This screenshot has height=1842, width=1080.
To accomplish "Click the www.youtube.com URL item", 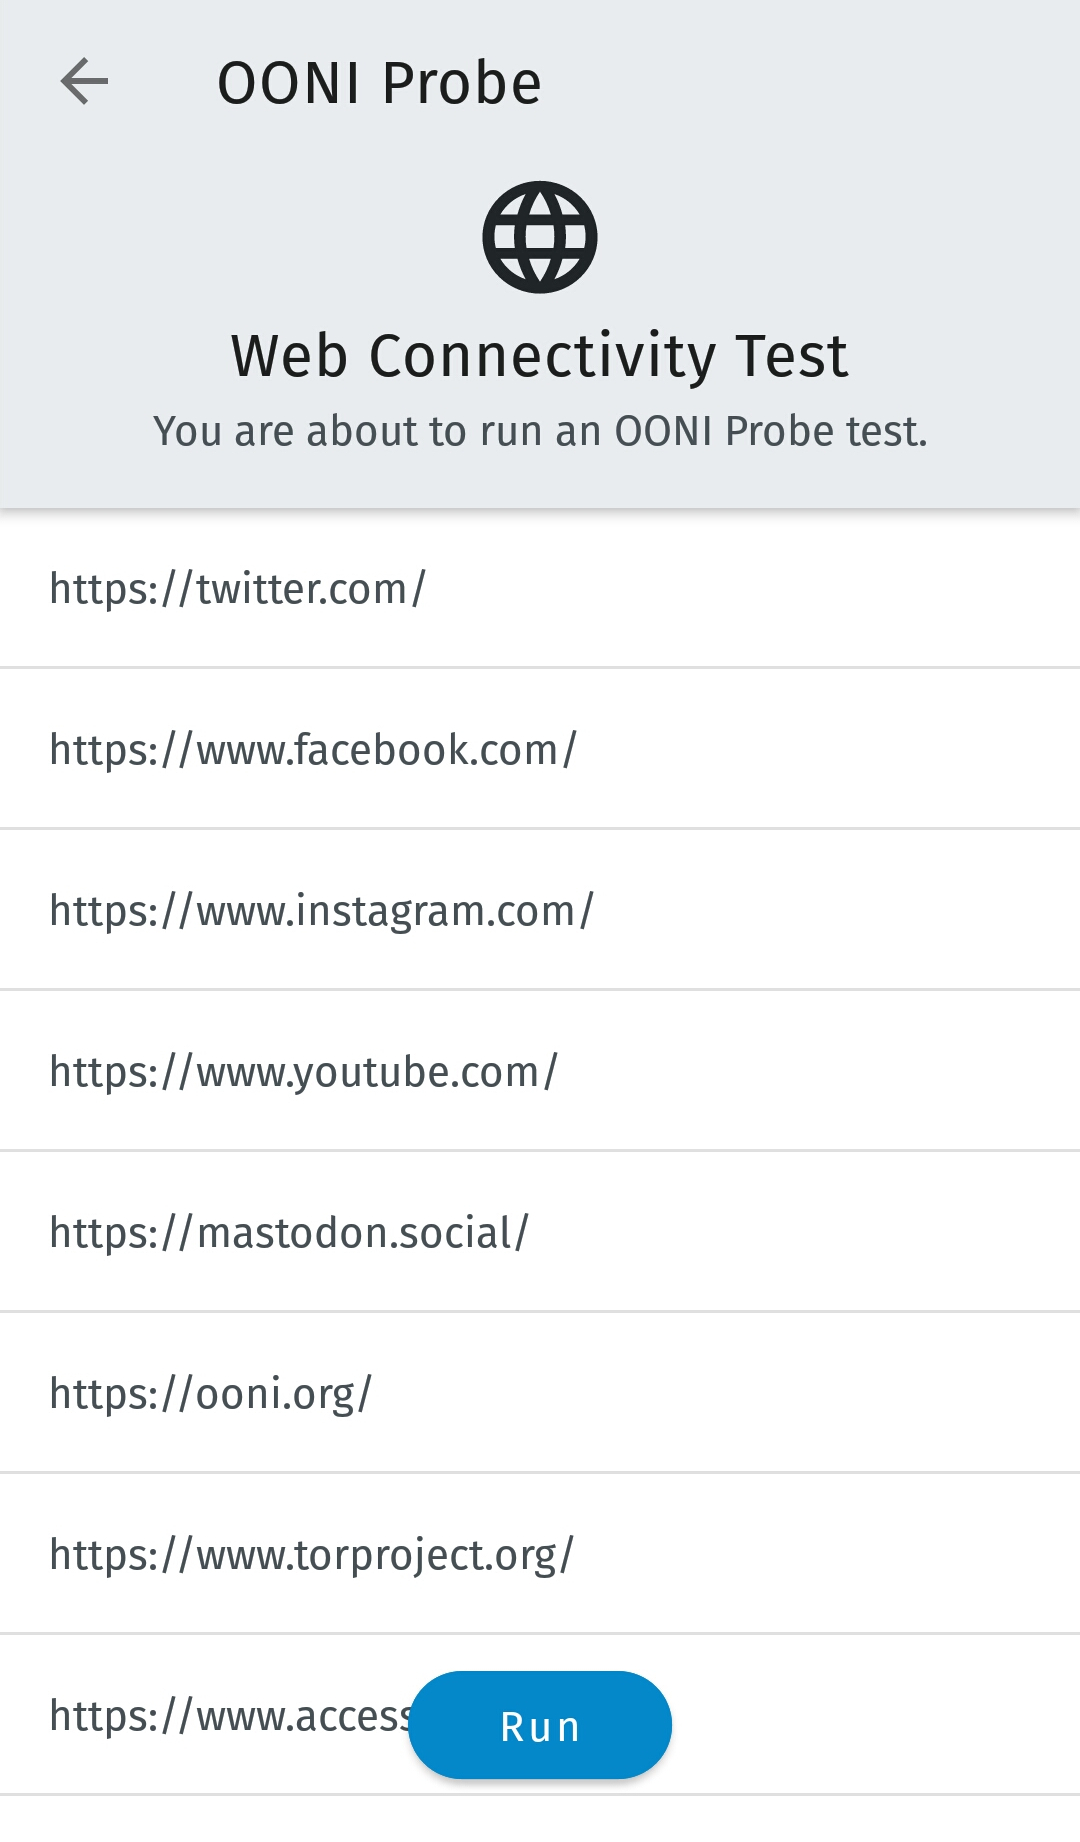I will 303,1072.
